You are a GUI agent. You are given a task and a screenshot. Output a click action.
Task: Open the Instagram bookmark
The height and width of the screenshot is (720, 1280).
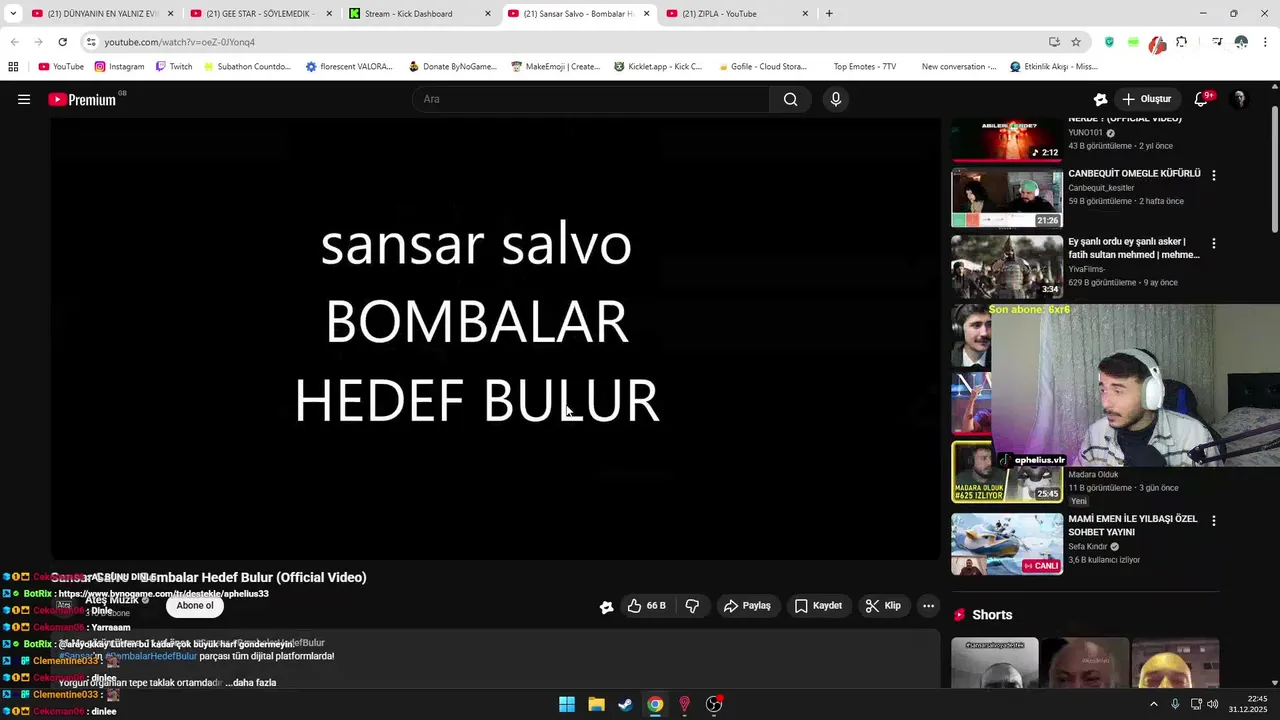coord(119,67)
